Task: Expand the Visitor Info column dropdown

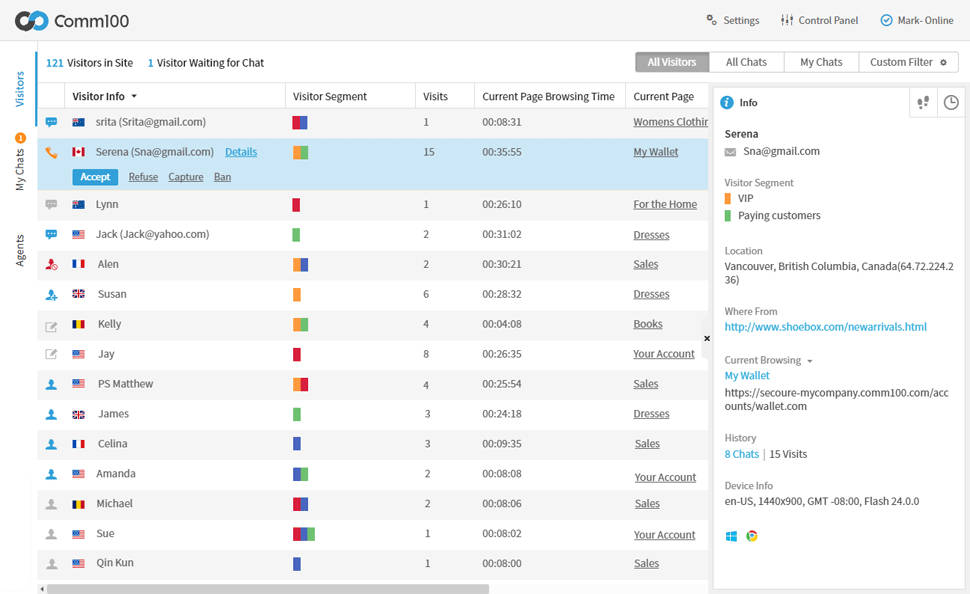Action: click(134, 97)
